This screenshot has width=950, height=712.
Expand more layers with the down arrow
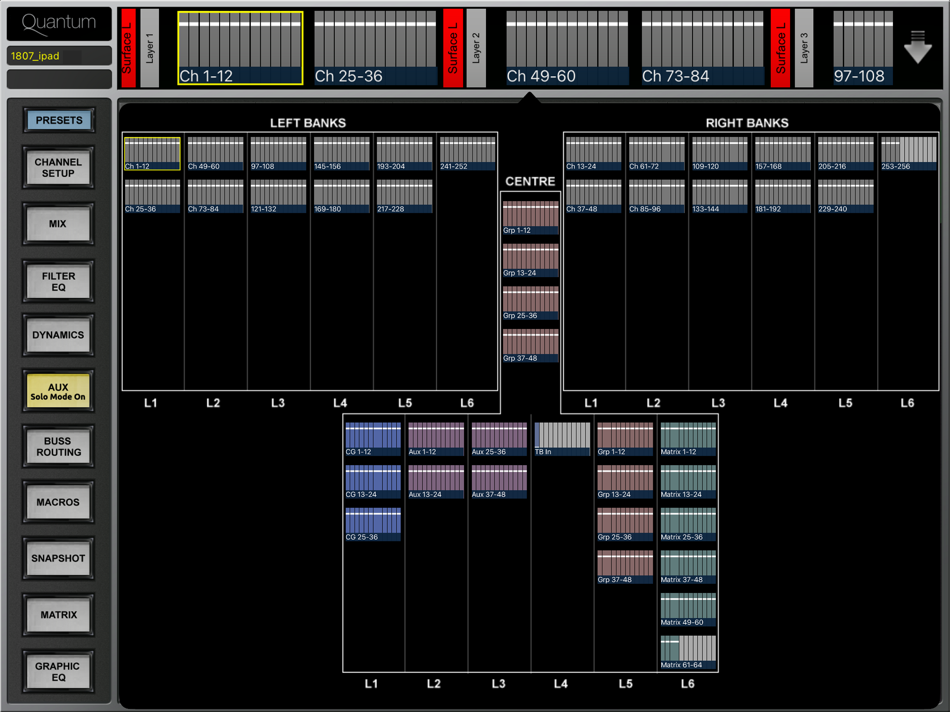point(917,47)
